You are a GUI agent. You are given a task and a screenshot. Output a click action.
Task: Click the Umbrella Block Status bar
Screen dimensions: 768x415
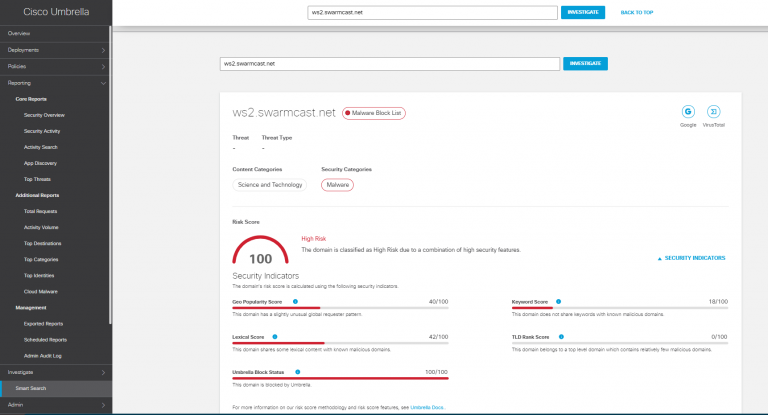pyautogui.click(x=340, y=379)
